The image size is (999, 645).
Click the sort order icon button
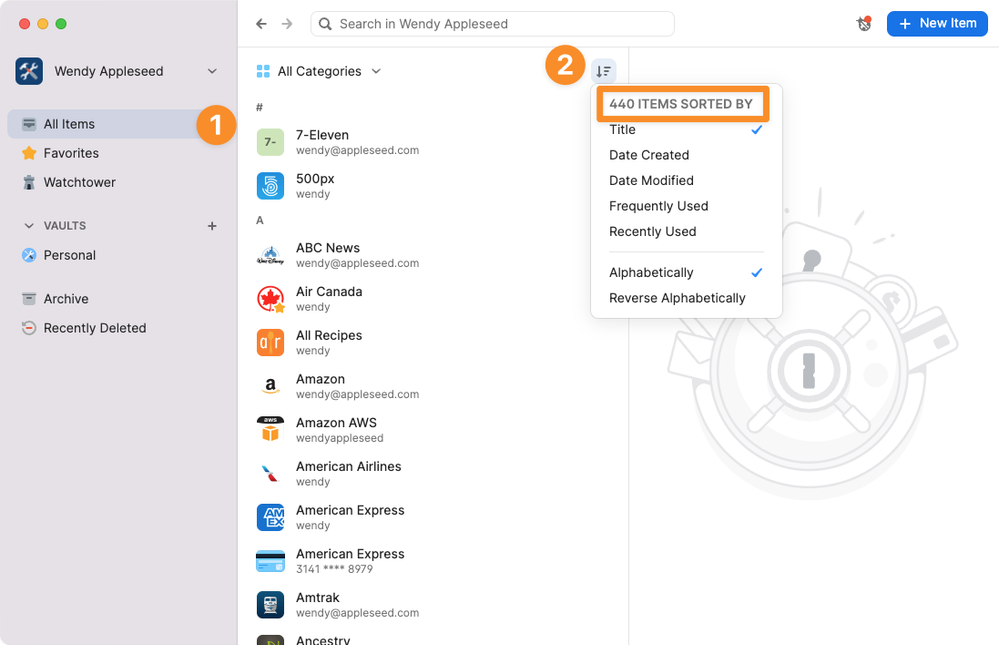(x=603, y=71)
